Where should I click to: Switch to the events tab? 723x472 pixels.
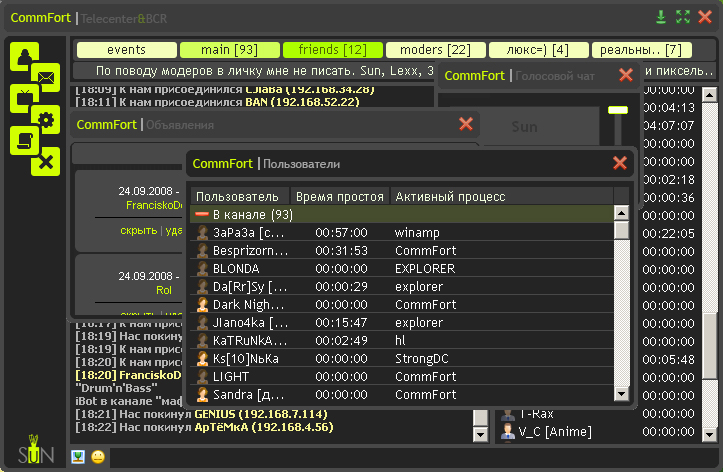127,50
